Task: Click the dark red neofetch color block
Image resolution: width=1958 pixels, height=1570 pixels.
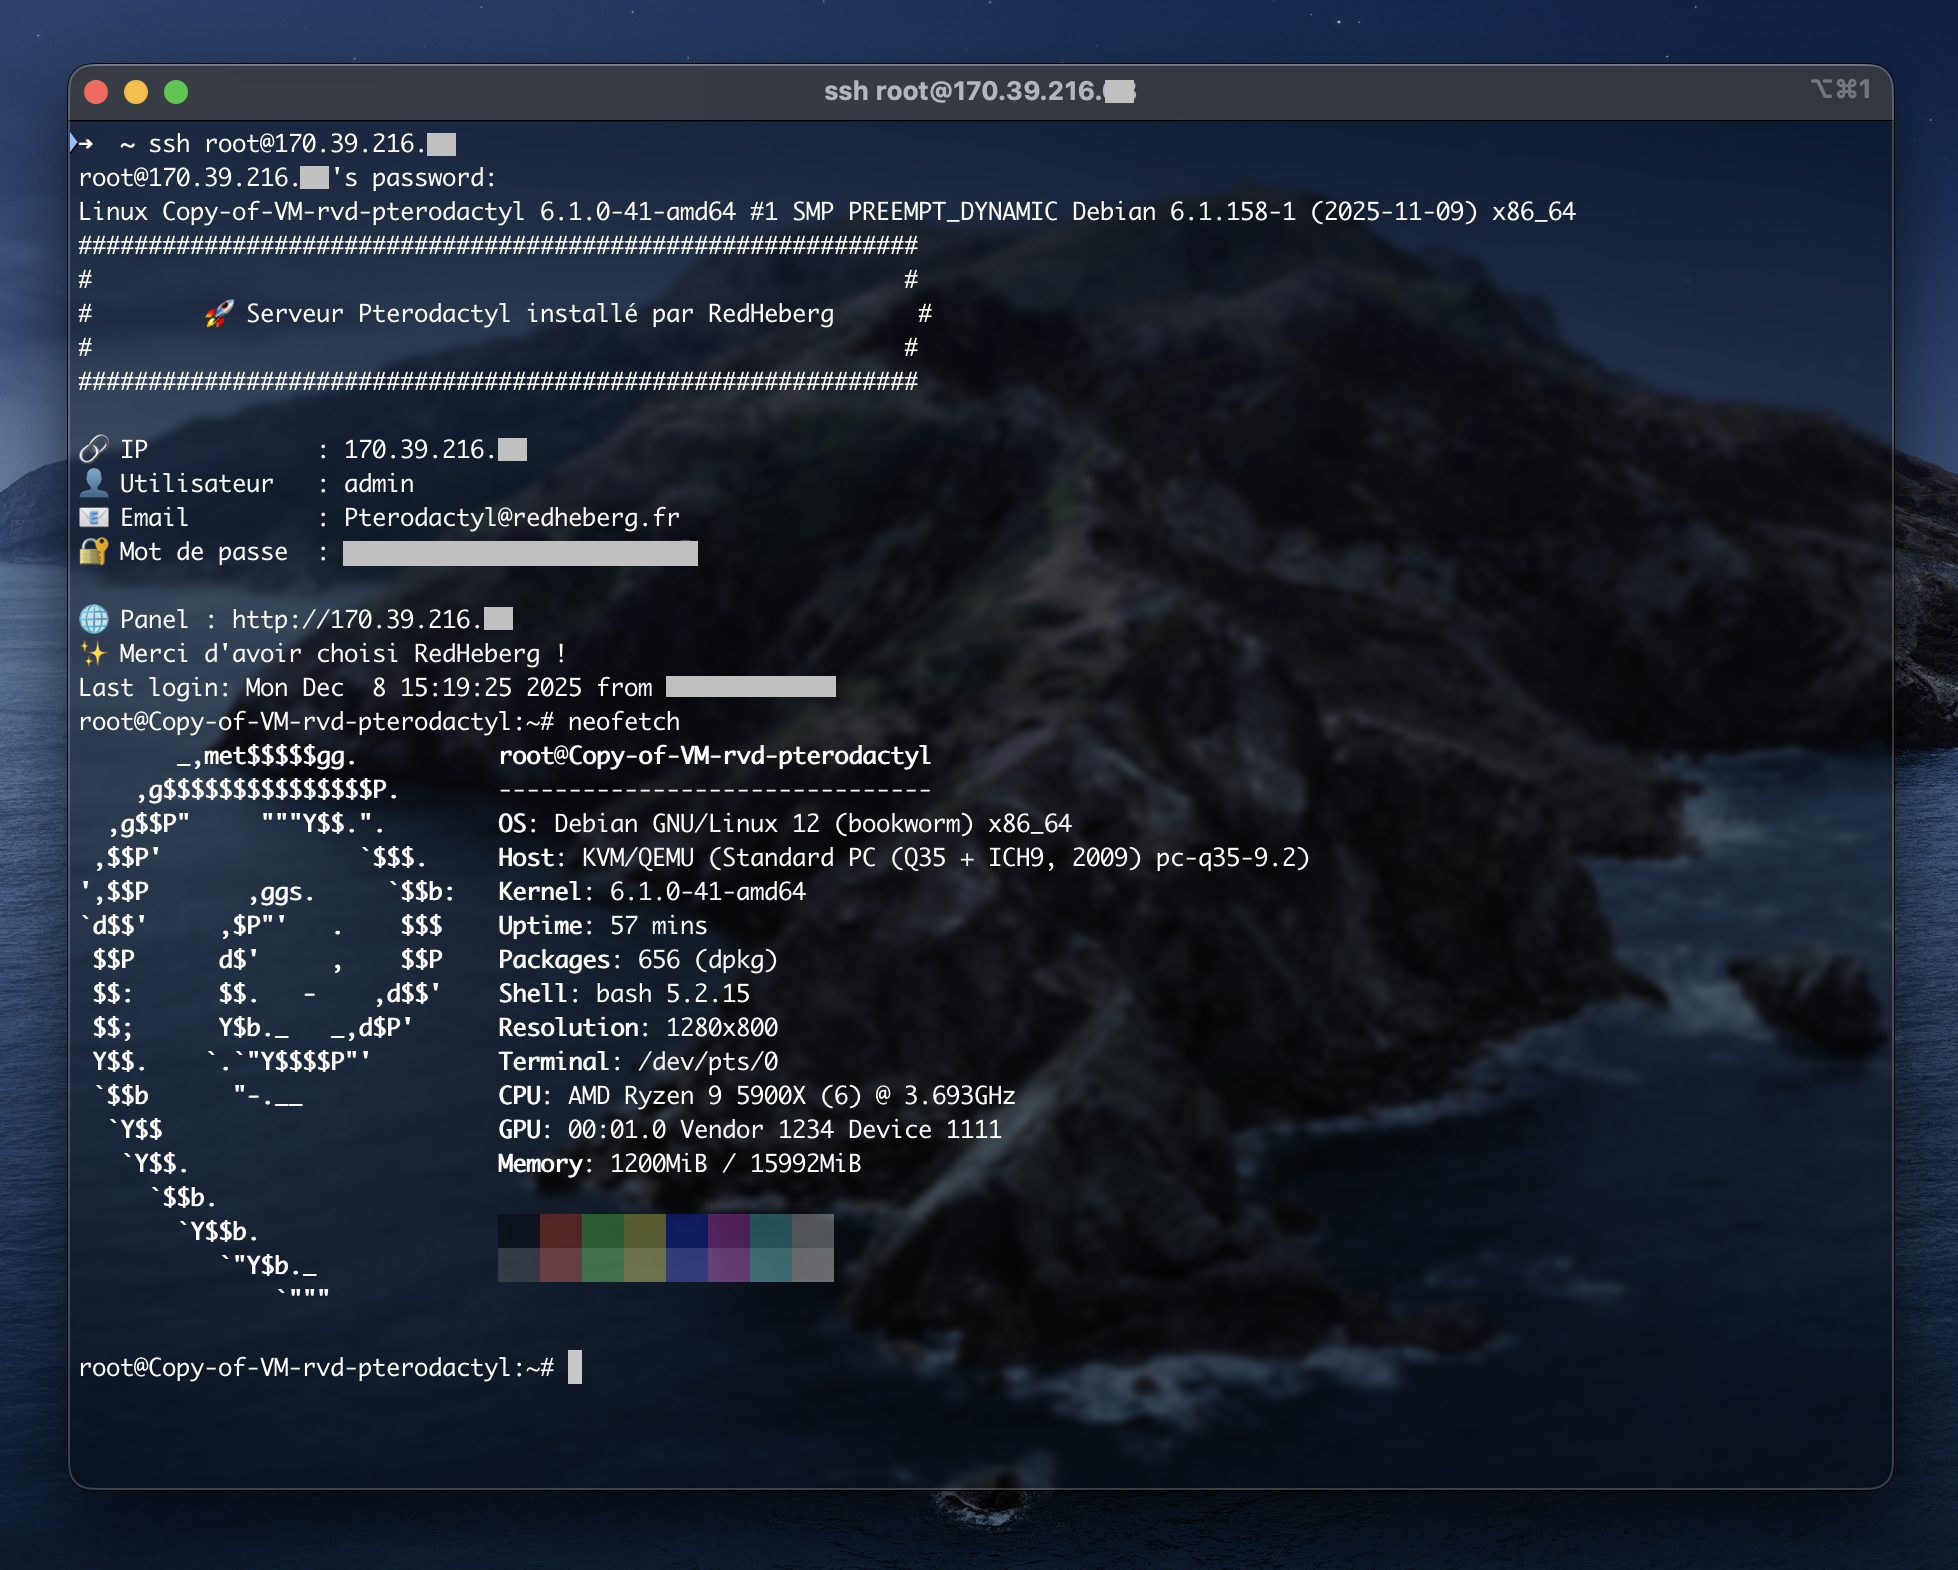Action: (560, 1231)
